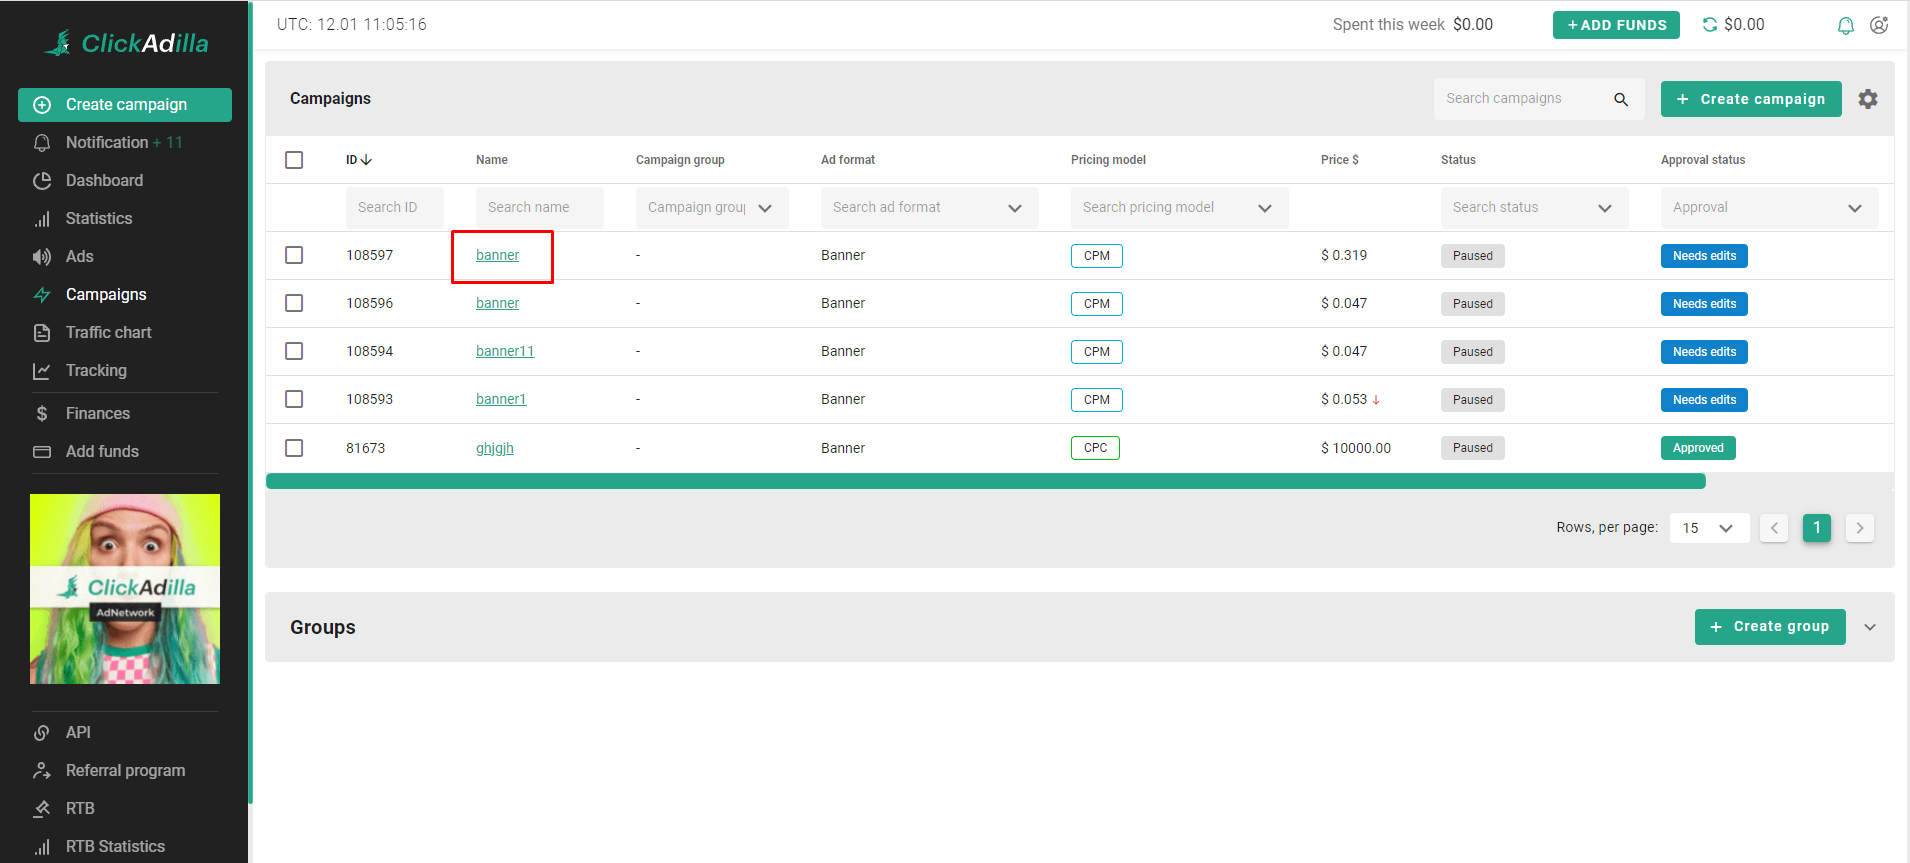Refresh the balance with the sync icon
This screenshot has height=863, width=1910.
[1709, 25]
